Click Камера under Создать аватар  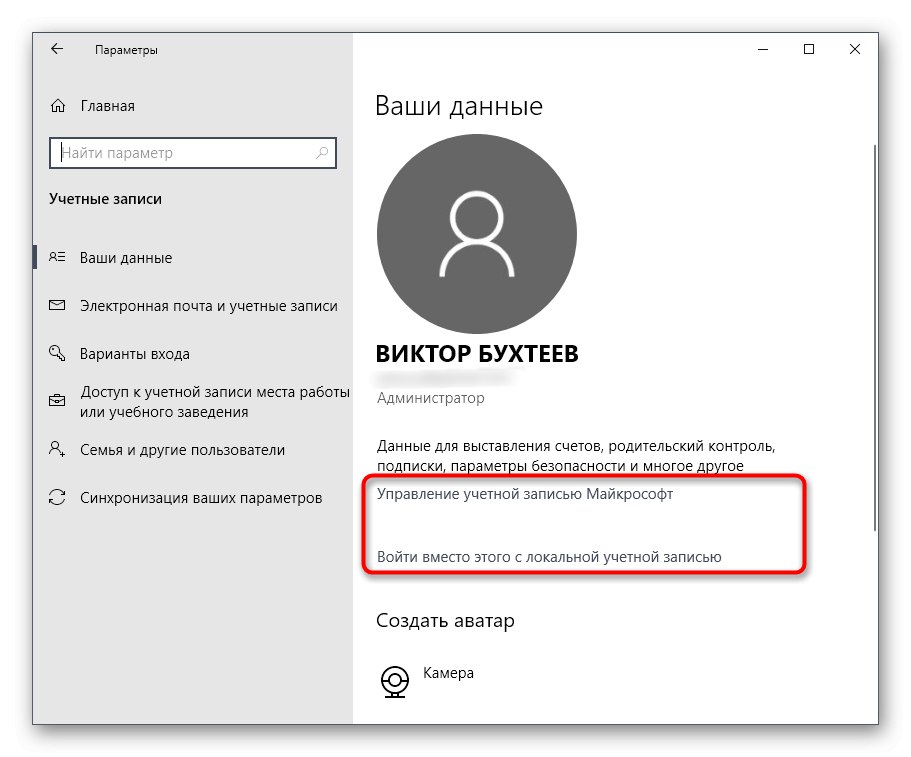point(450,674)
